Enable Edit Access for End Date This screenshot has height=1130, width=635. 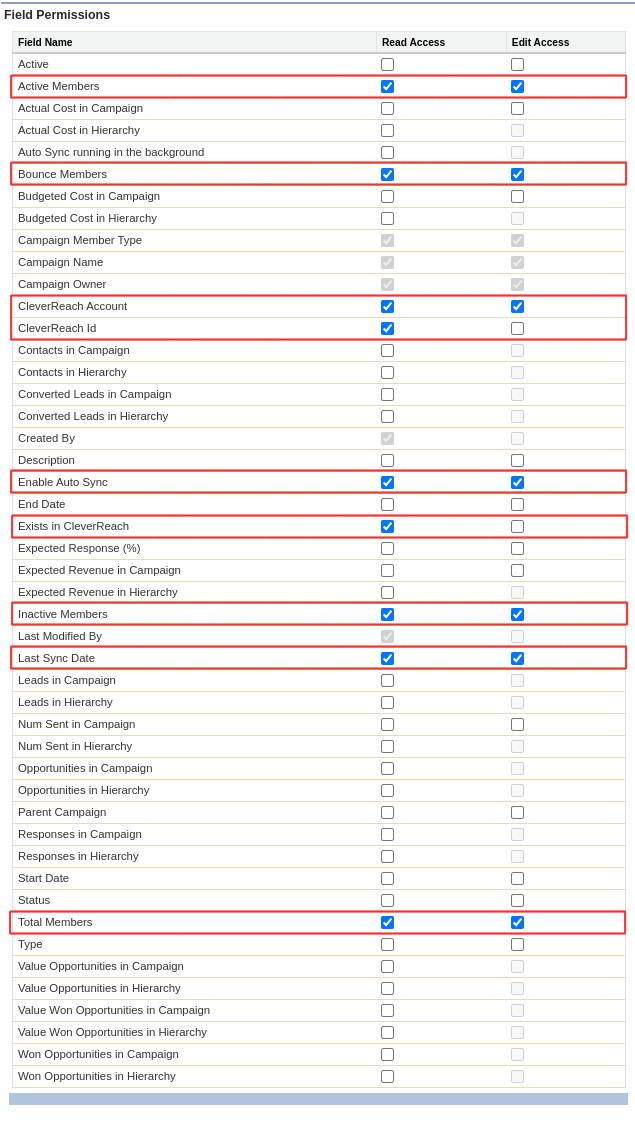(518, 504)
